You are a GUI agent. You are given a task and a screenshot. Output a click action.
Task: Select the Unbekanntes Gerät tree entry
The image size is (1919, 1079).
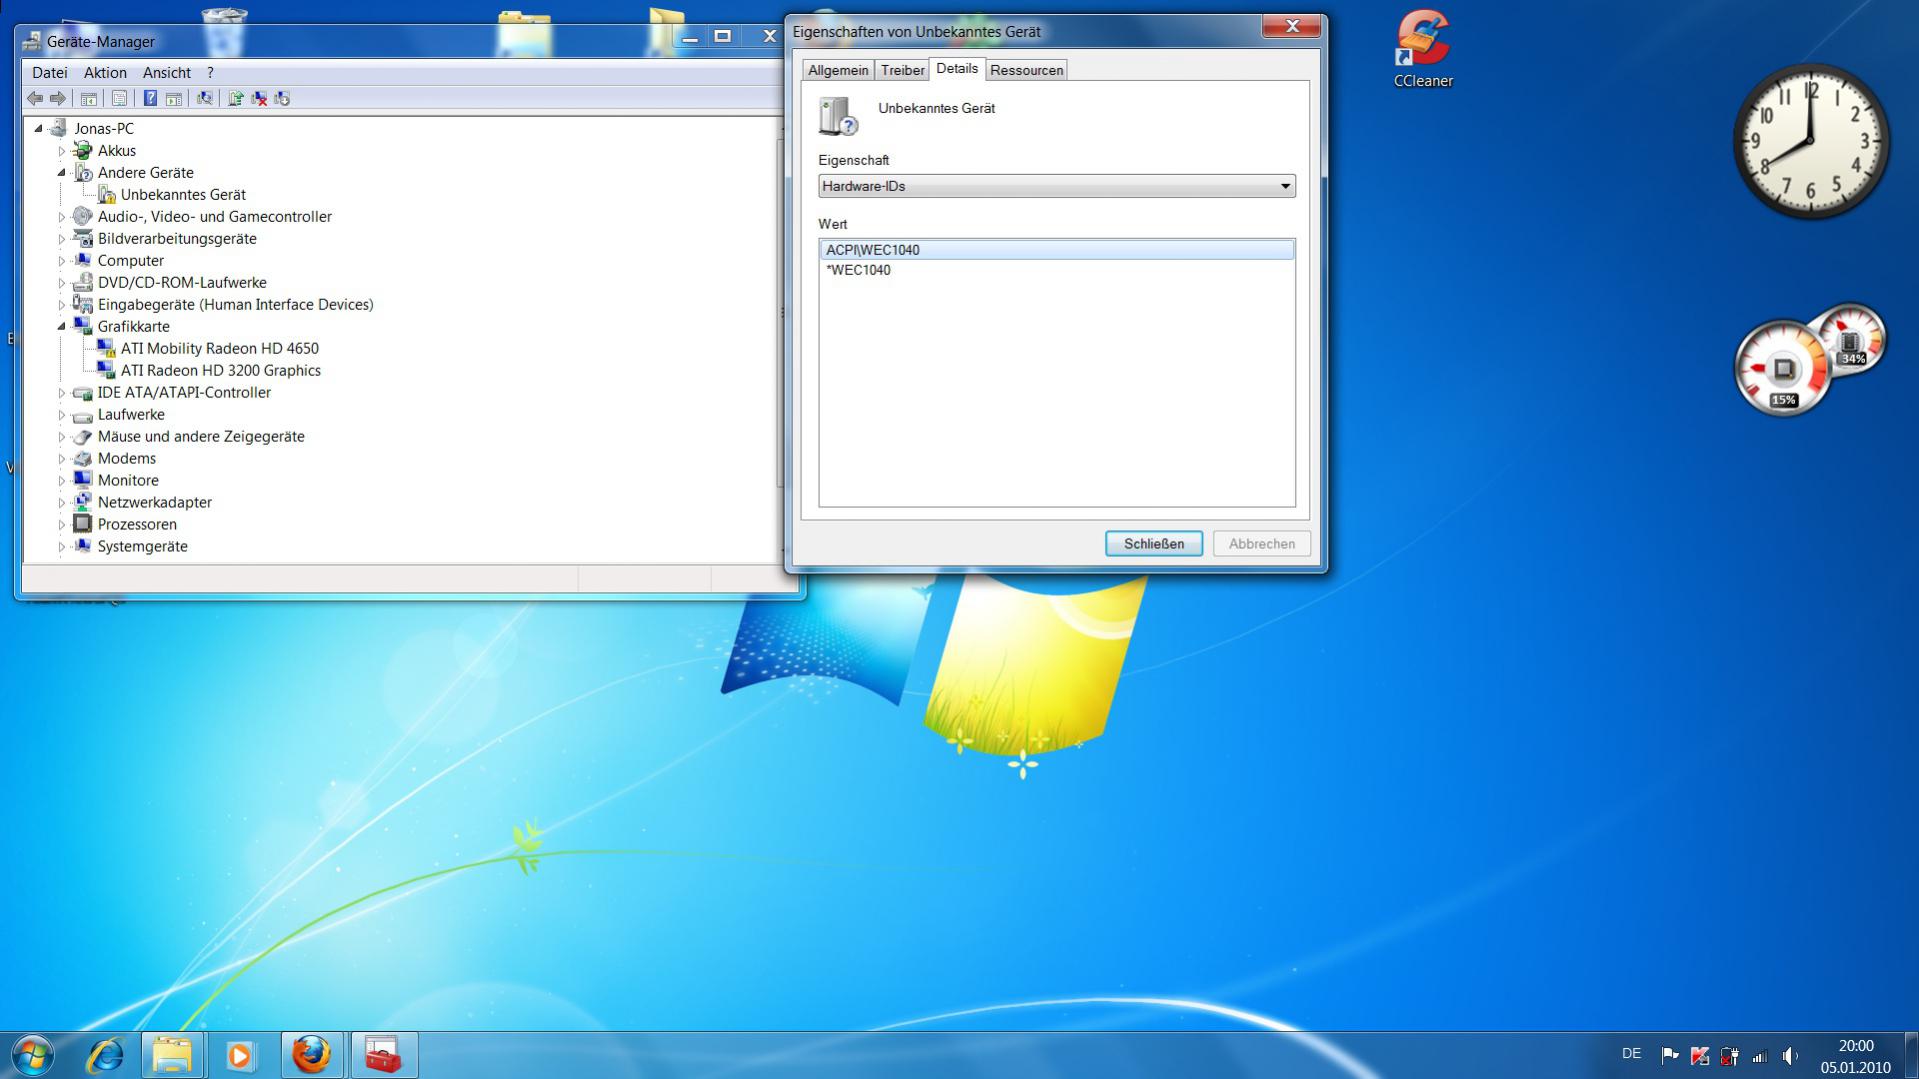(x=183, y=195)
